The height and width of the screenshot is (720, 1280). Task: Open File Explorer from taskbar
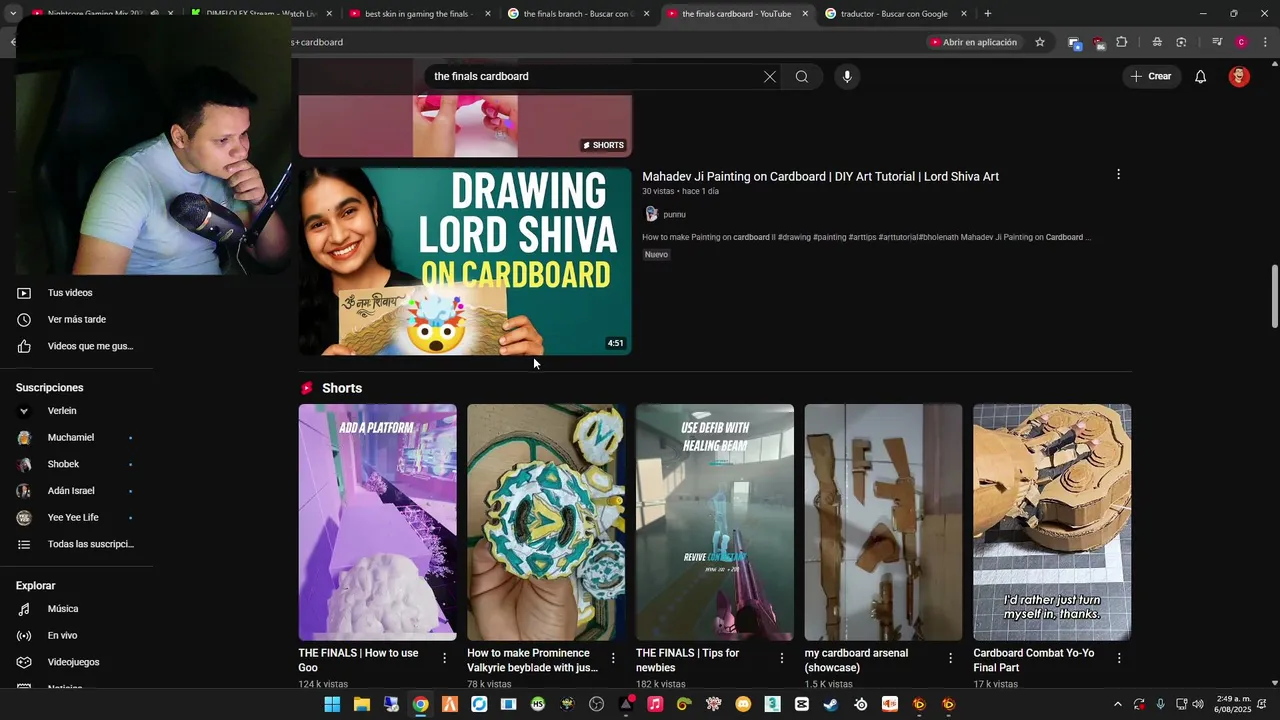point(362,704)
